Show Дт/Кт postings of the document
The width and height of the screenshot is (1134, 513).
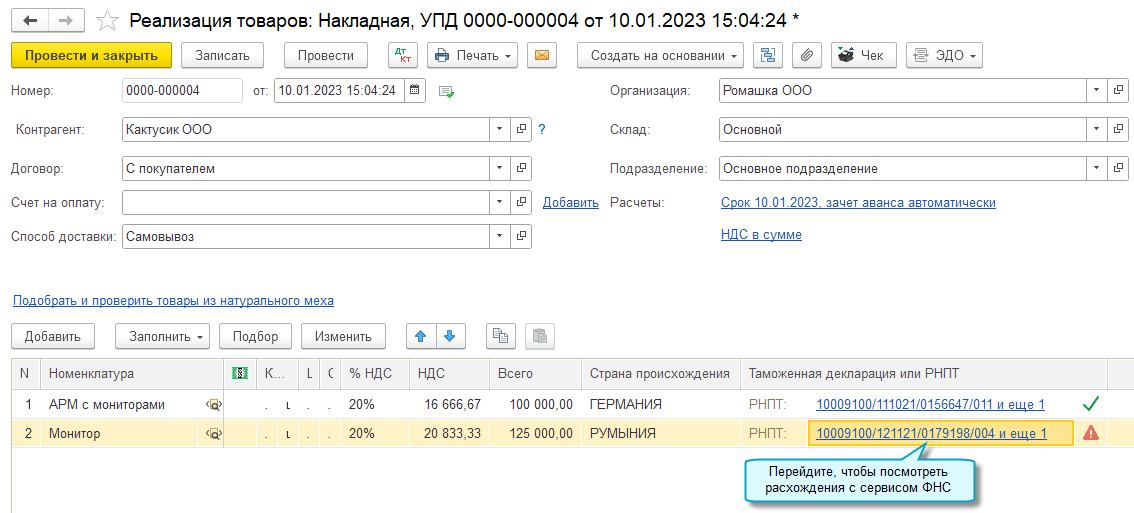(x=404, y=55)
